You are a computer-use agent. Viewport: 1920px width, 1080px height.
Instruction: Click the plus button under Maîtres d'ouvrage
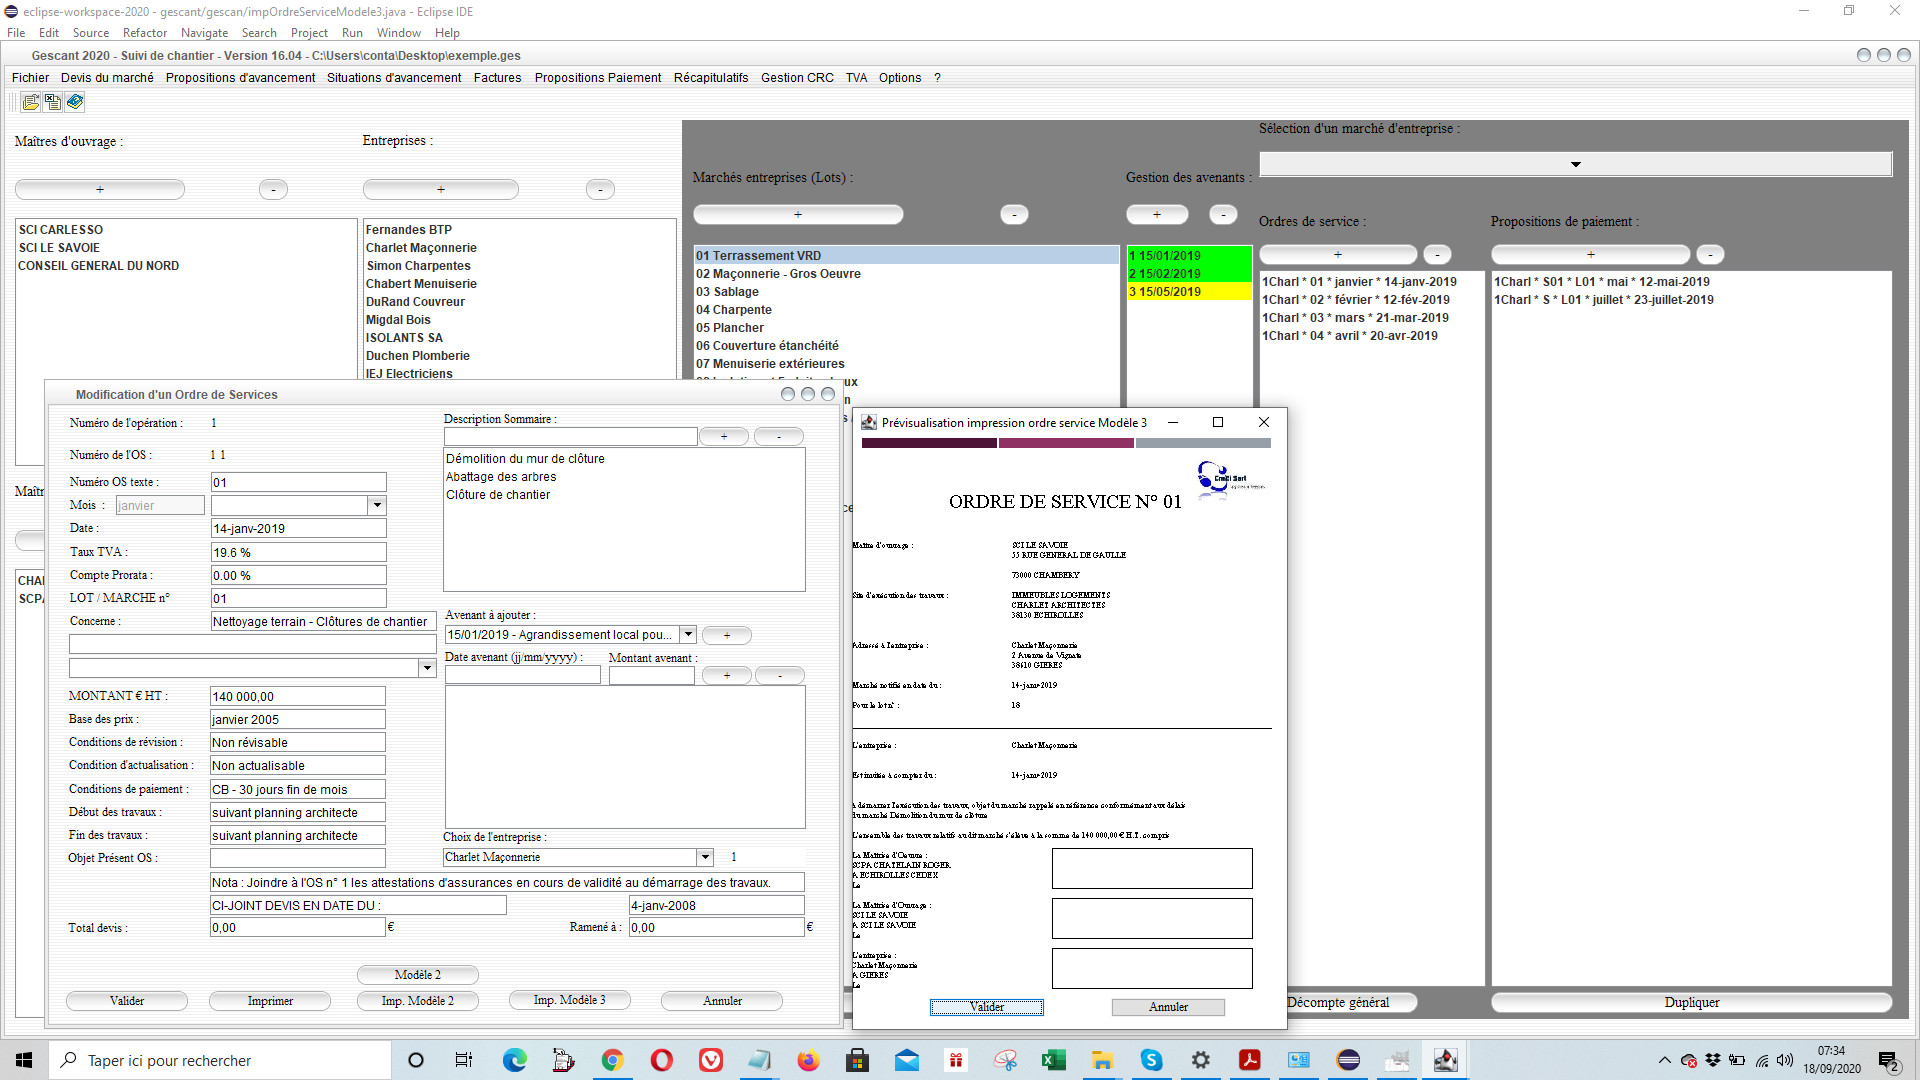99,190
